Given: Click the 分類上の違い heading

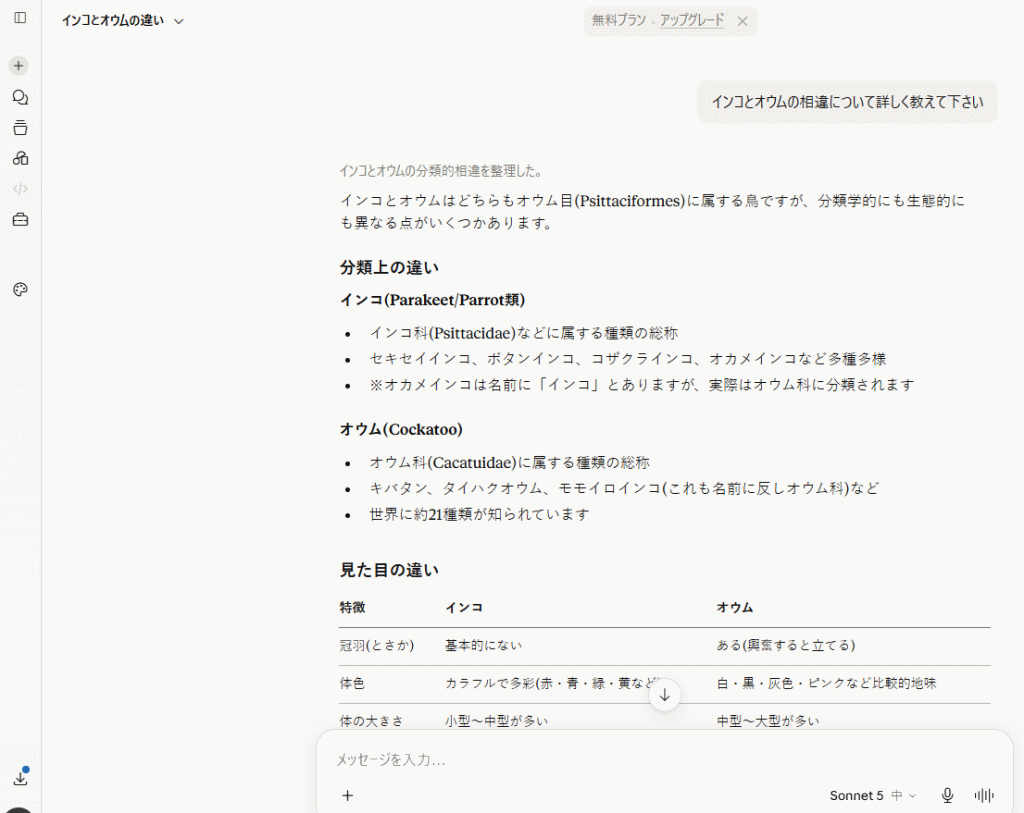Looking at the screenshot, I should 389,268.
